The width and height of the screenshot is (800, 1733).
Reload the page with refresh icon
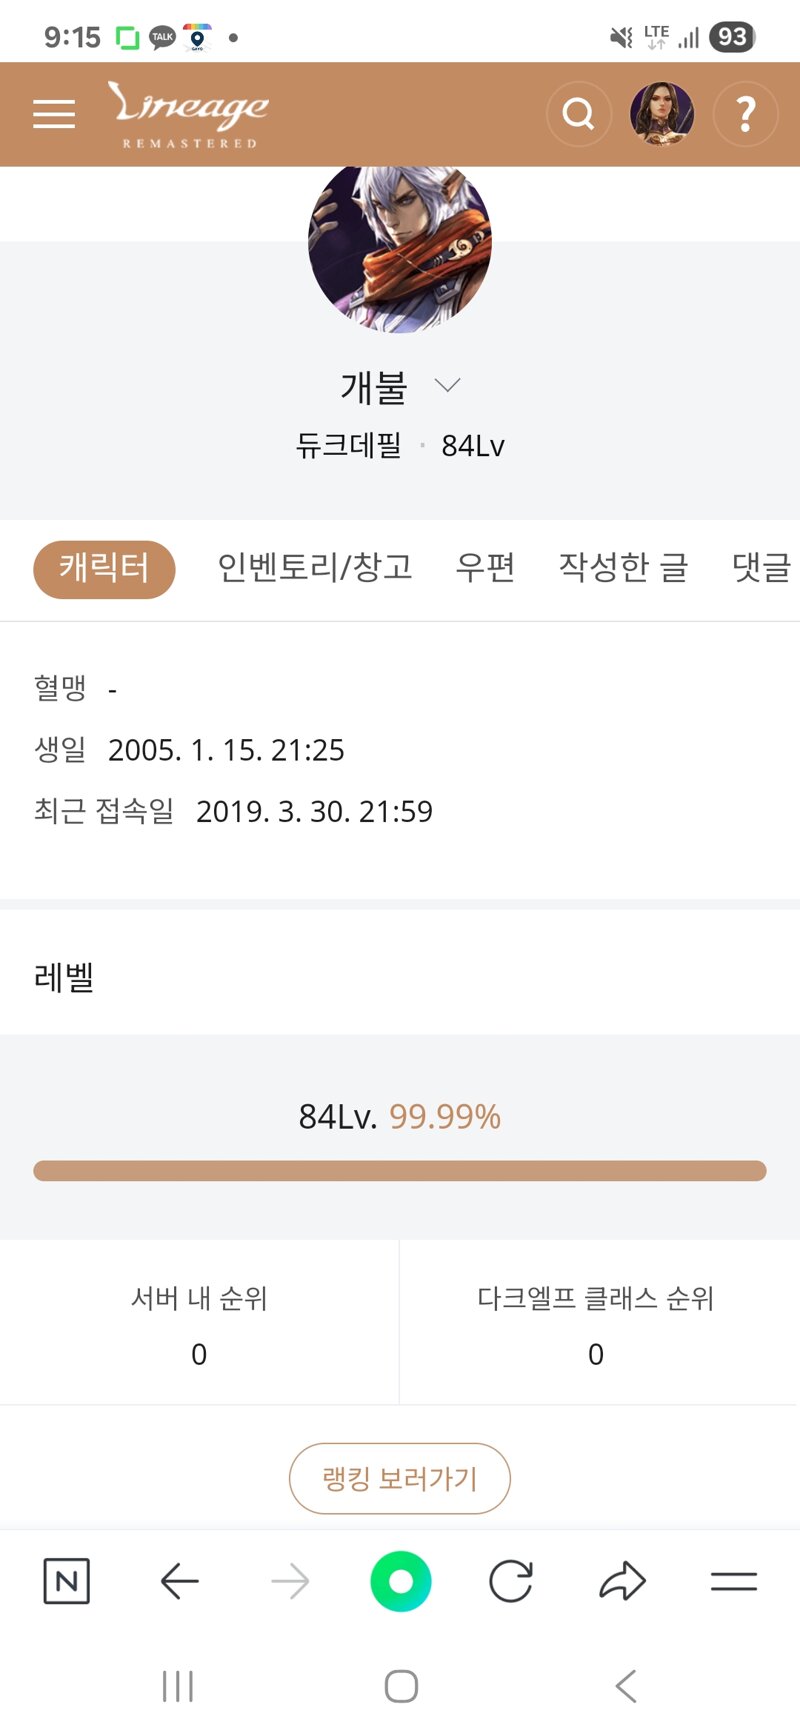(x=511, y=1581)
